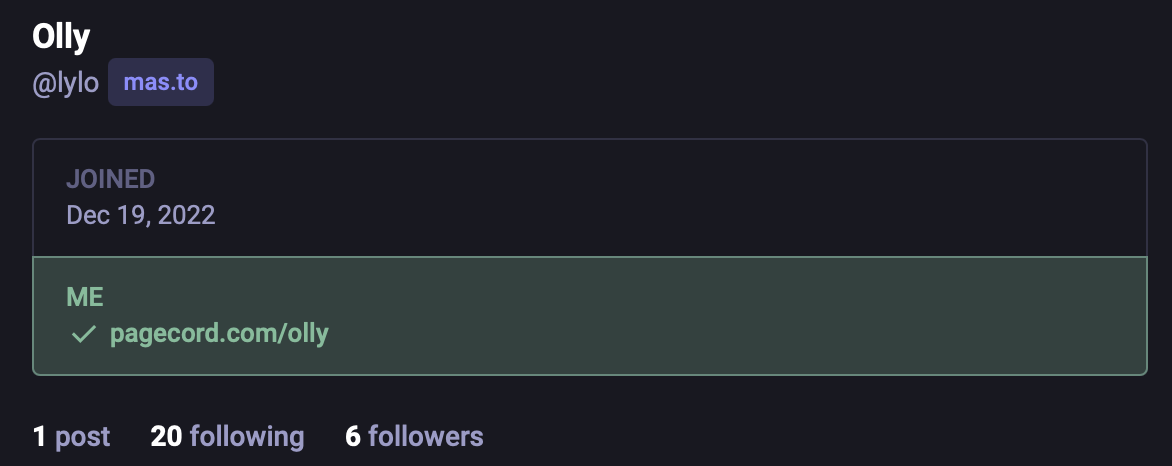
Task: Click the Olly display name heading
Action: pyautogui.click(x=61, y=38)
